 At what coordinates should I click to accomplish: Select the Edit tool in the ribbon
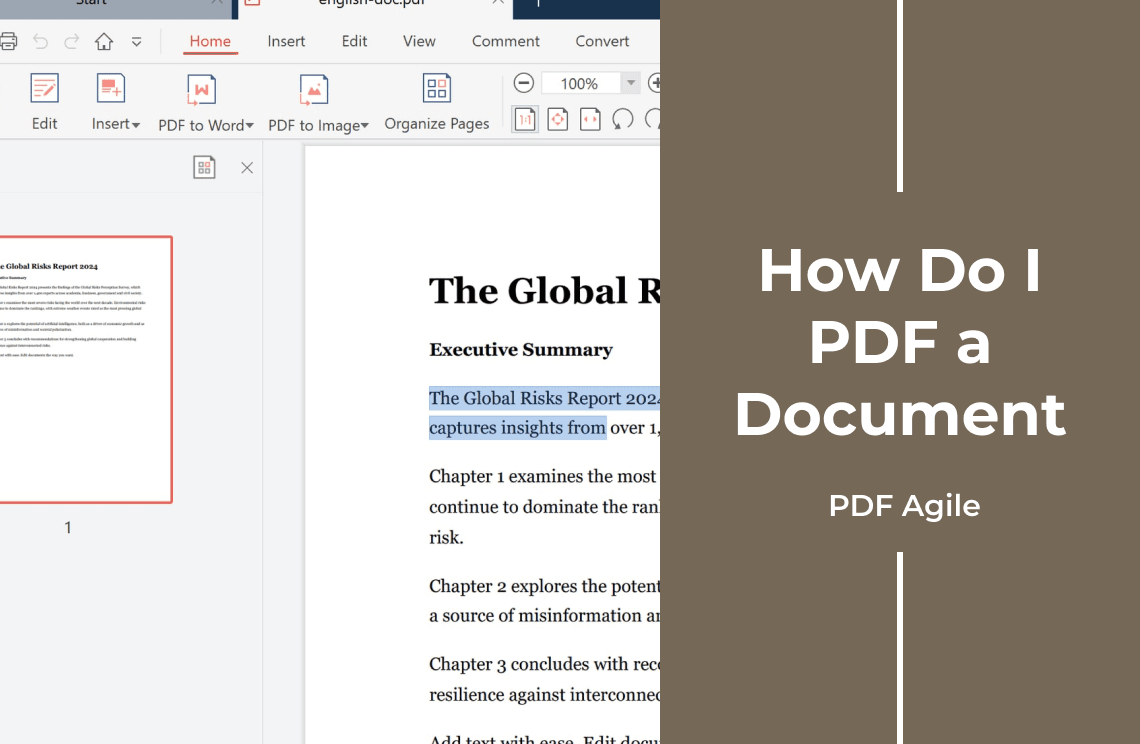44,101
